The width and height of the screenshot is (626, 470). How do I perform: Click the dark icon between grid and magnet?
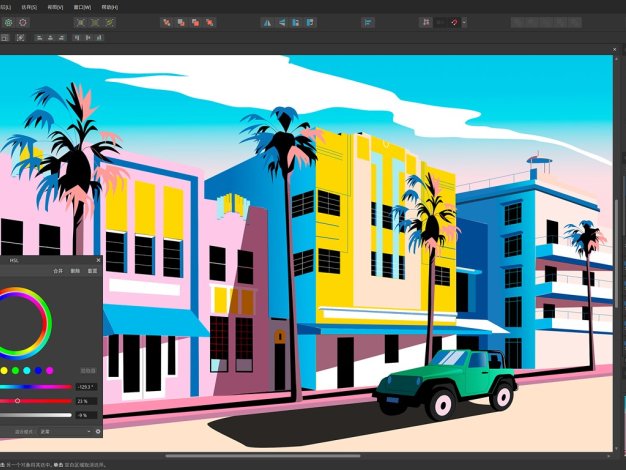click(x=440, y=22)
